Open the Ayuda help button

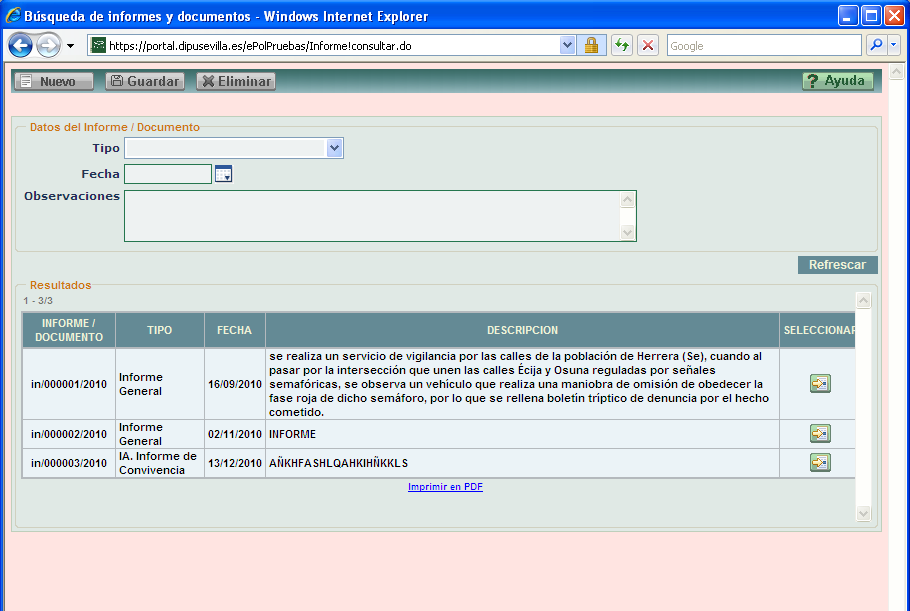[837, 81]
